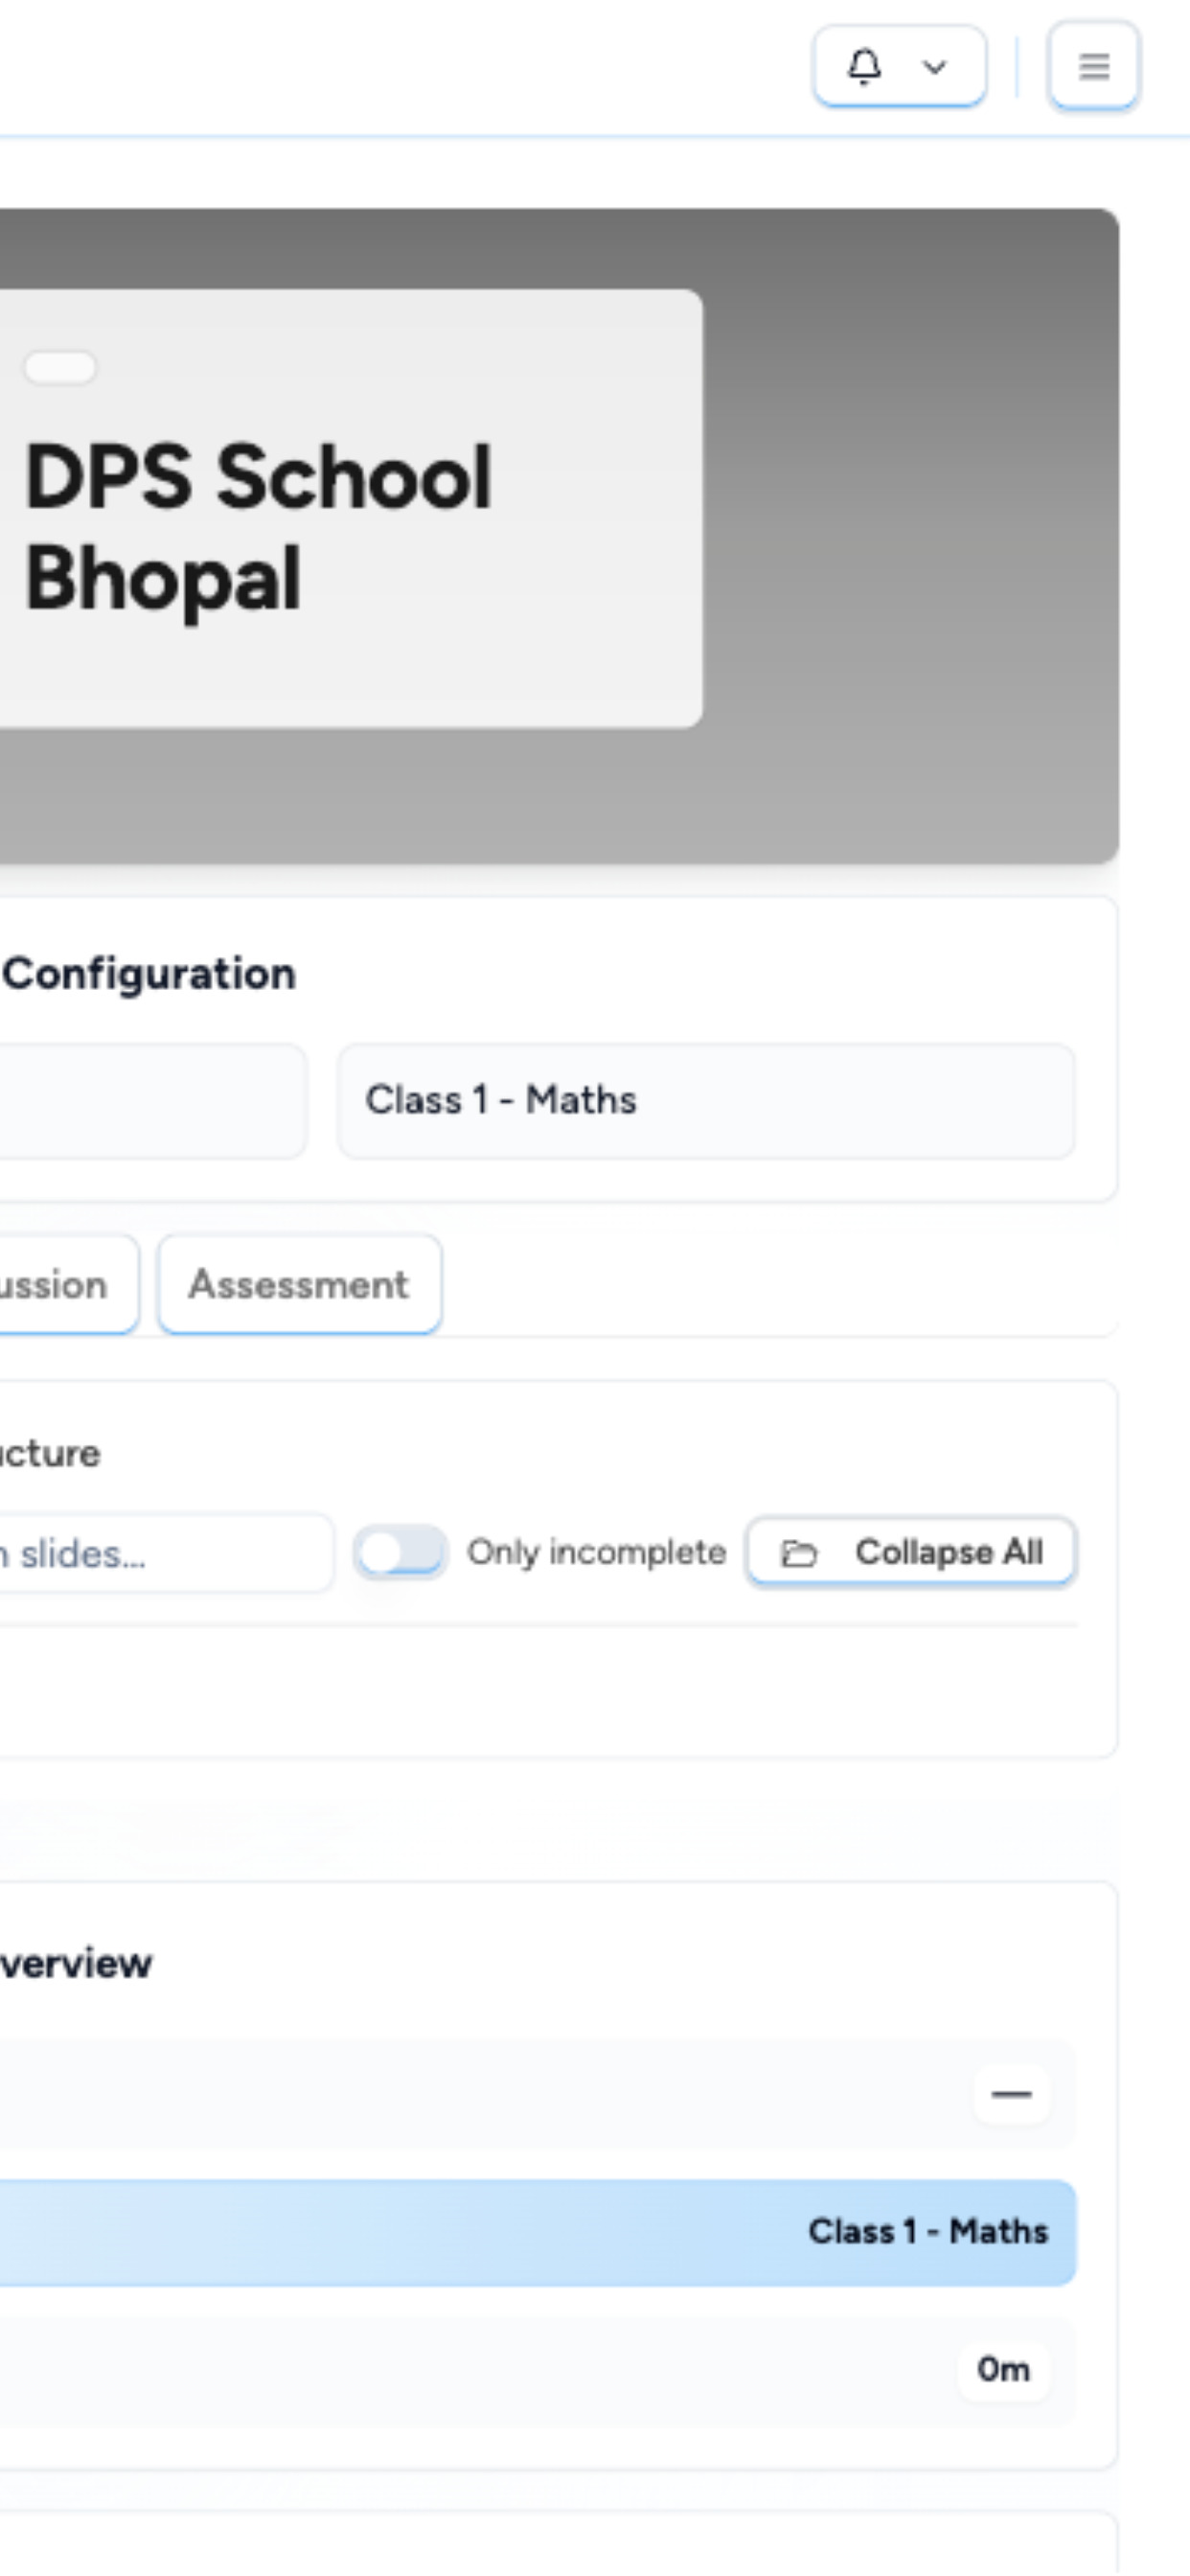Open the hamburger menu icon

[x=1094, y=66]
